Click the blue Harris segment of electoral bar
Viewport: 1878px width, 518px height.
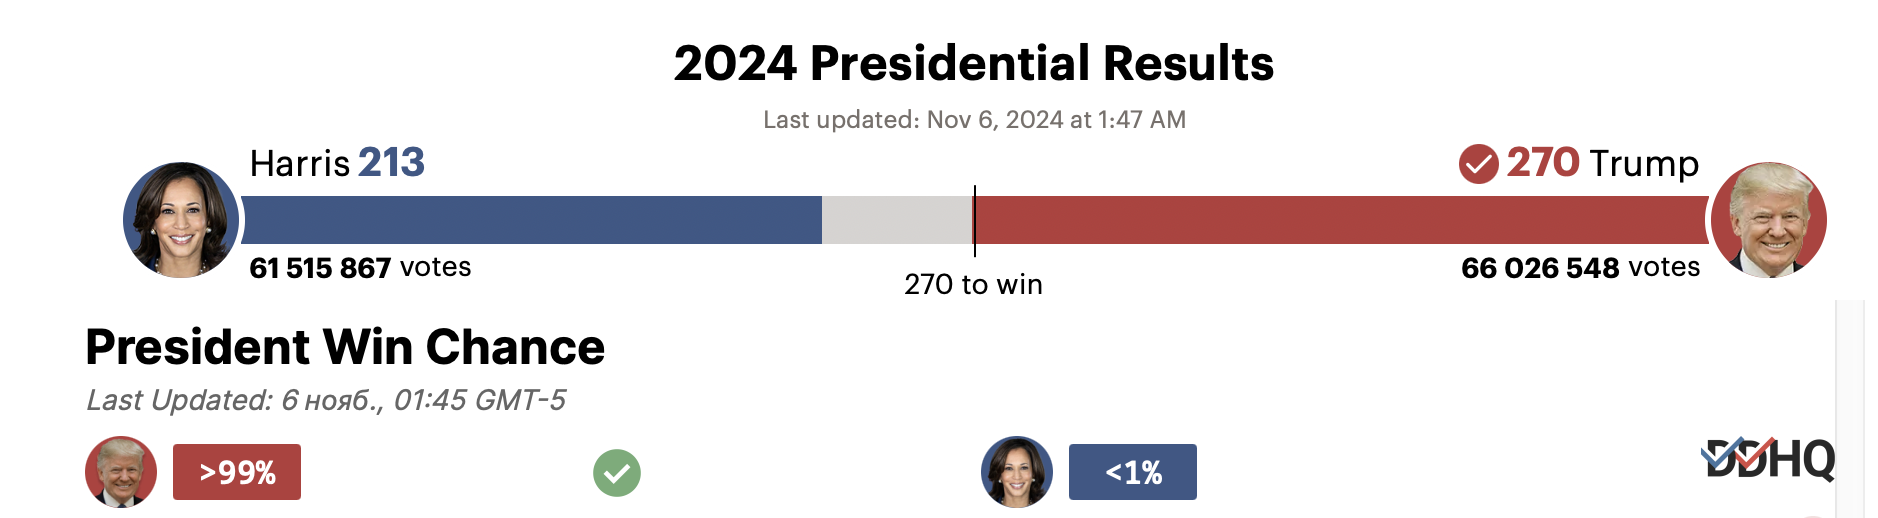[x=531, y=220]
